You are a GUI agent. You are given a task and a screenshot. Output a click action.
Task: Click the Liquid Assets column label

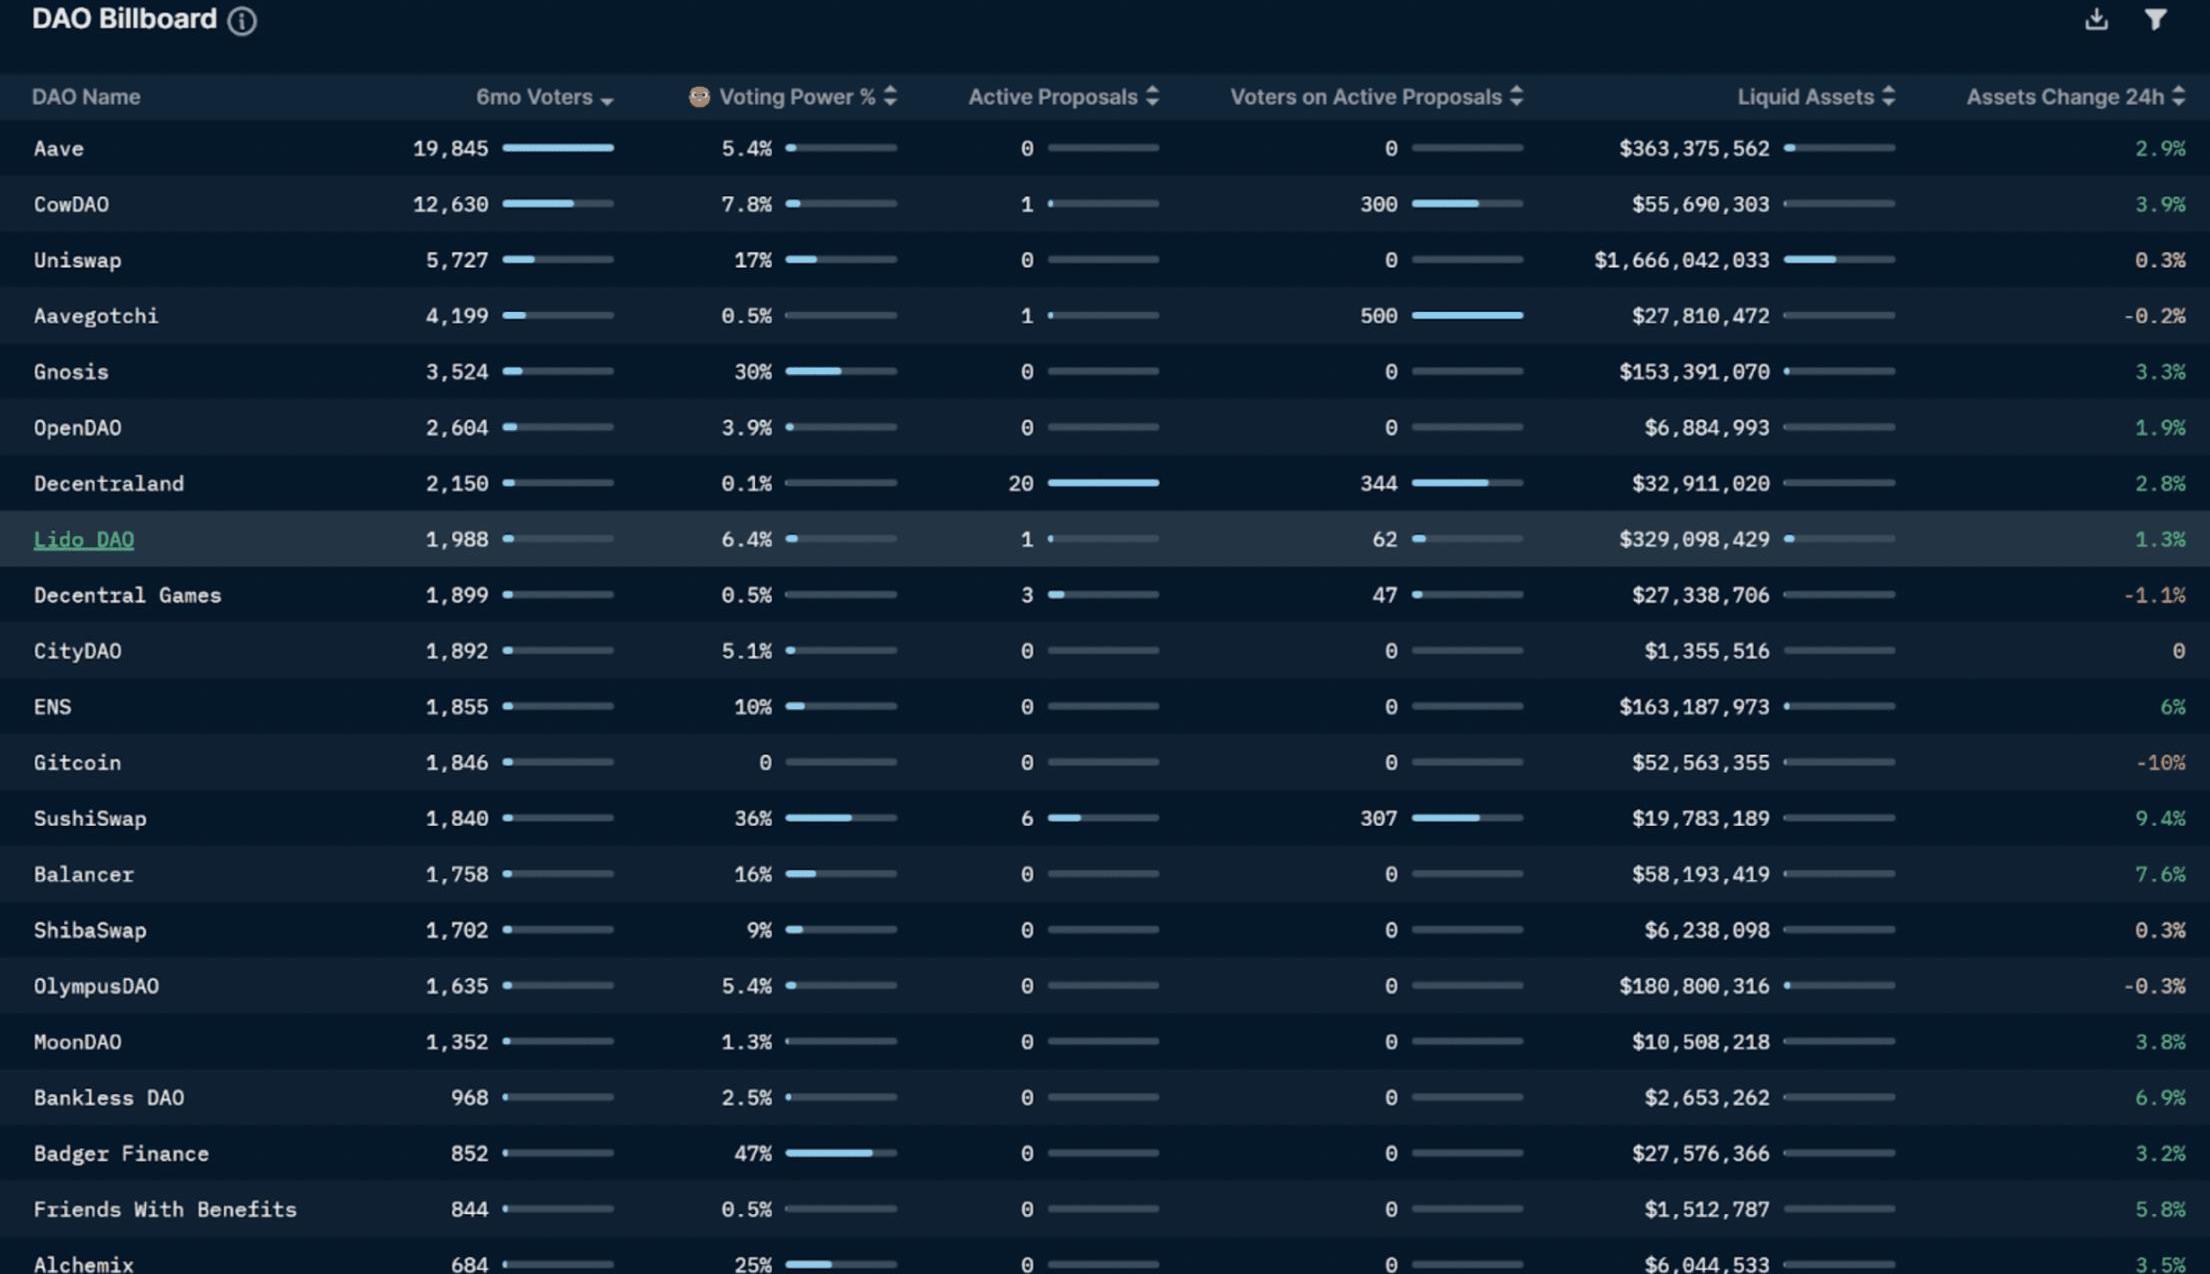coord(1805,97)
